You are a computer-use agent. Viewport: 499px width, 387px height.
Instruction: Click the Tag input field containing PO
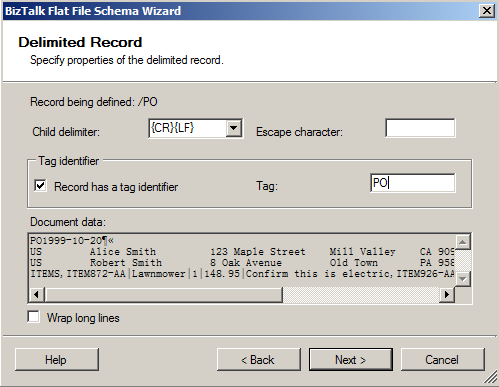point(412,183)
